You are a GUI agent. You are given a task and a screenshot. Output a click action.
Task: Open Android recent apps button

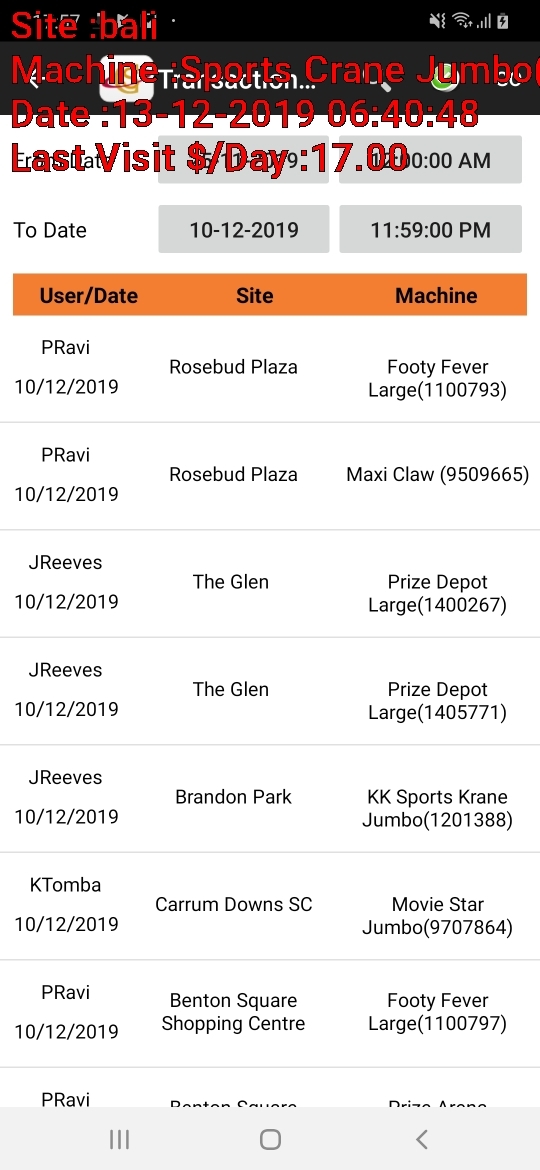pyautogui.click(x=119, y=1139)
